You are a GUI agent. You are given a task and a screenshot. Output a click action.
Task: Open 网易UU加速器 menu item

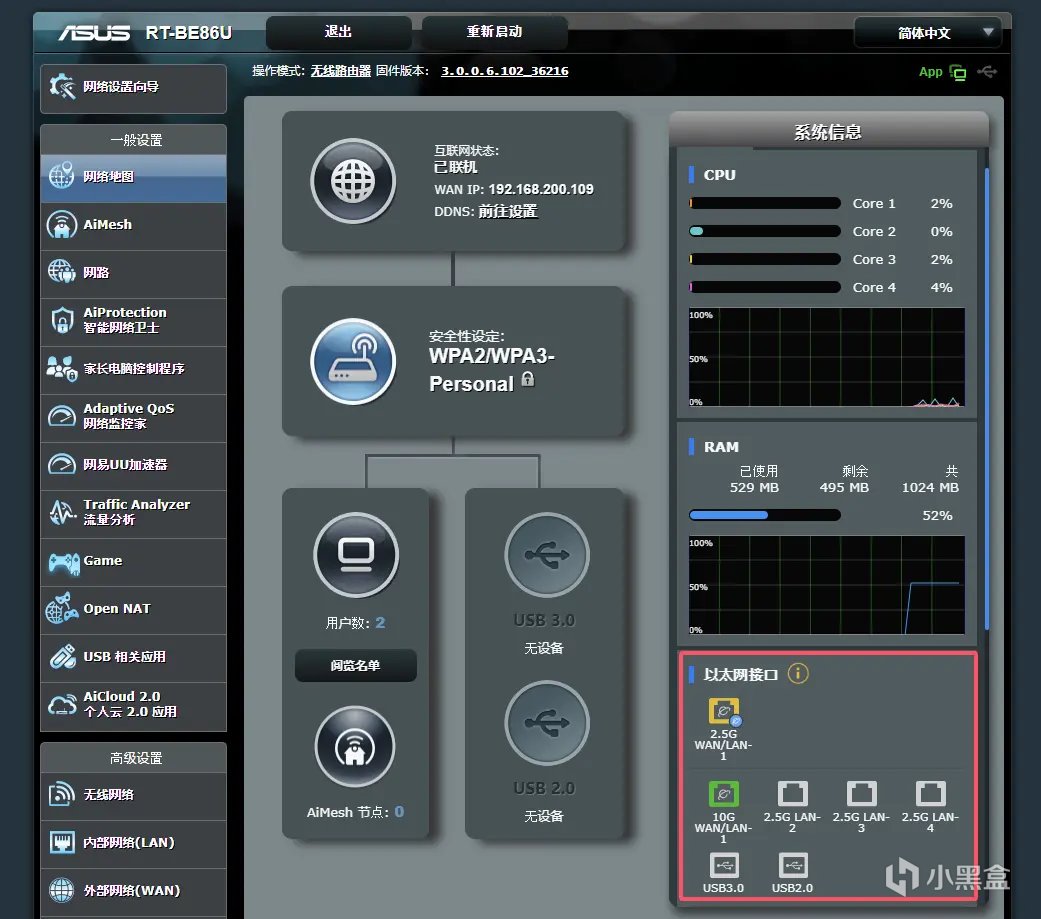click(133, 465)
